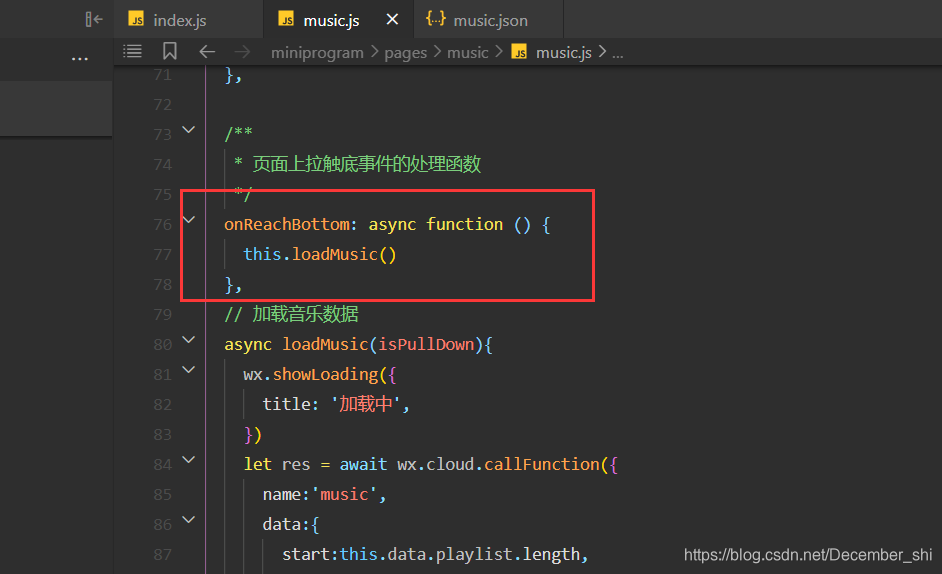The image size is (942, 574).
Task: Collapse comment block at line 73
Action: click(x=189, y=130)
